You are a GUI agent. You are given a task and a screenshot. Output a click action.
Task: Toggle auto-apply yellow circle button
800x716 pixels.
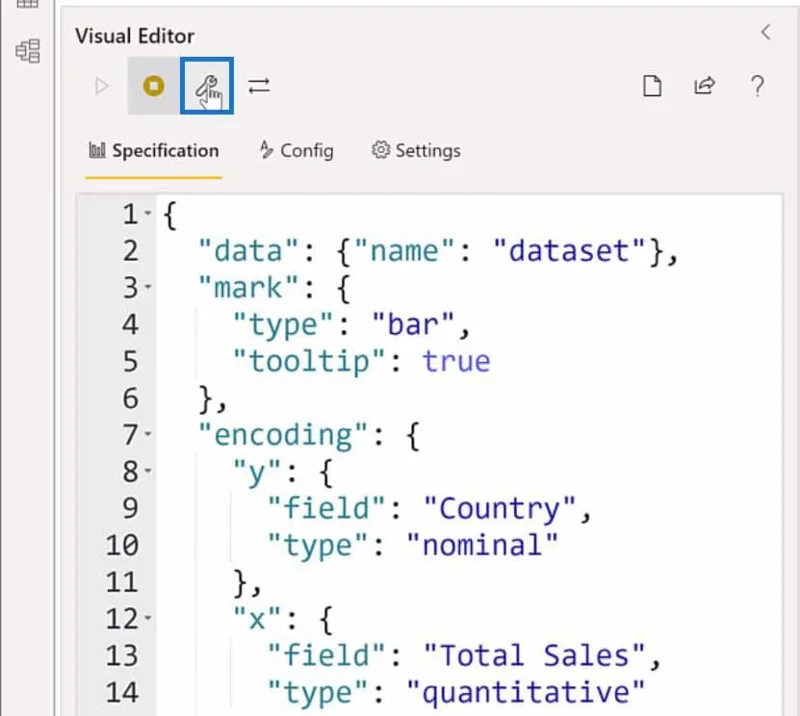(154, 86)
